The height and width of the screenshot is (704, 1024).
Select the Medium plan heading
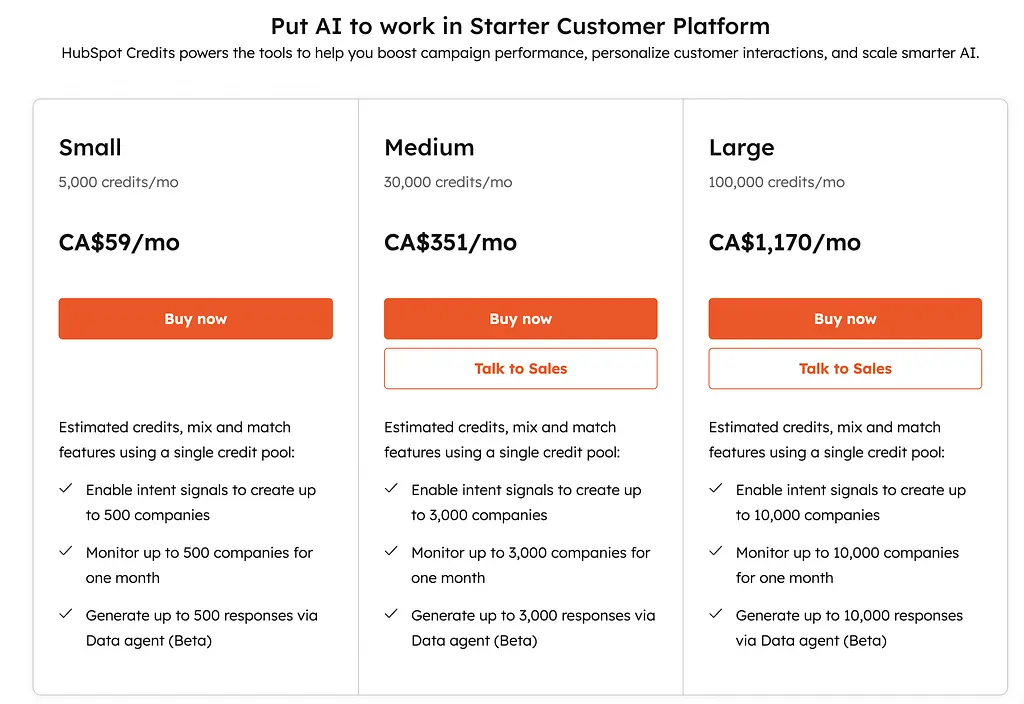(x=429, y=148)
